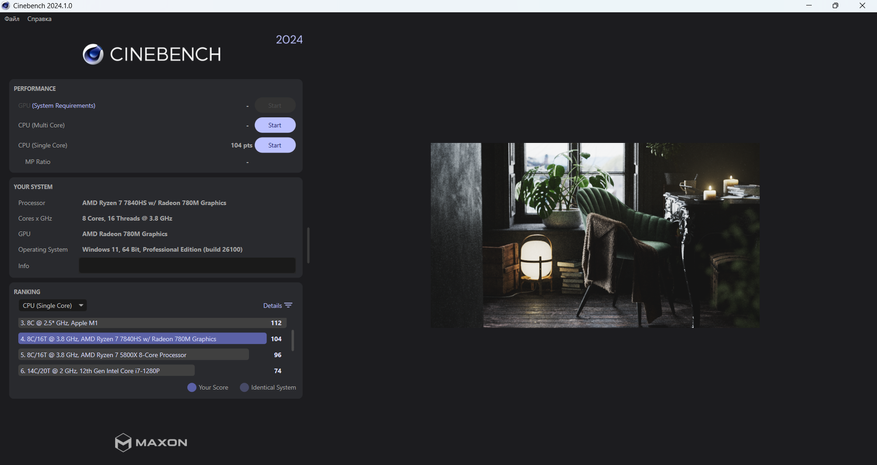Open the Справка menu
Image resolution: width=877 pixels, height=465 pixels.
39,19
